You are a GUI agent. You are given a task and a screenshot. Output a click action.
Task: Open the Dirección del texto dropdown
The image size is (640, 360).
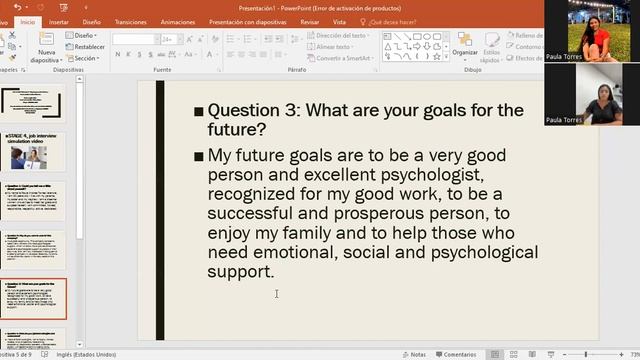point(338,36)
